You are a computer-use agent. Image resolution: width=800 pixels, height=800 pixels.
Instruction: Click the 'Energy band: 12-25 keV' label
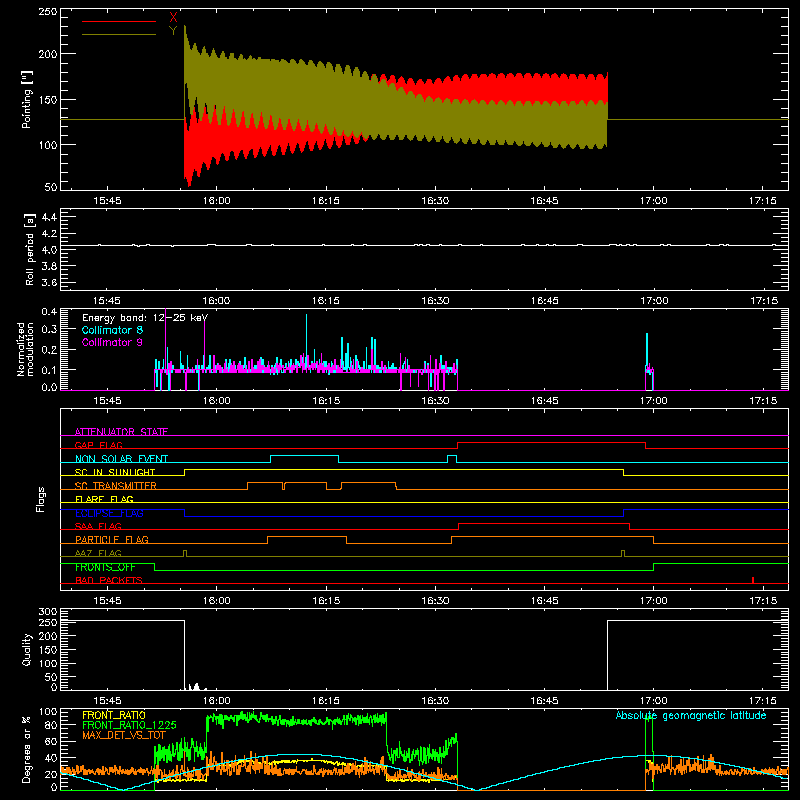point(145,318)
